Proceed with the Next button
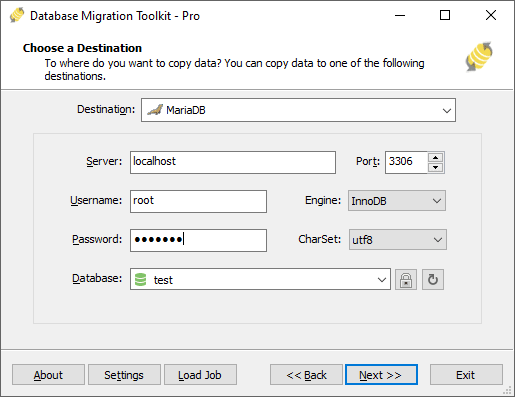Viewport: 515px width, 397px height. [381, 375]
